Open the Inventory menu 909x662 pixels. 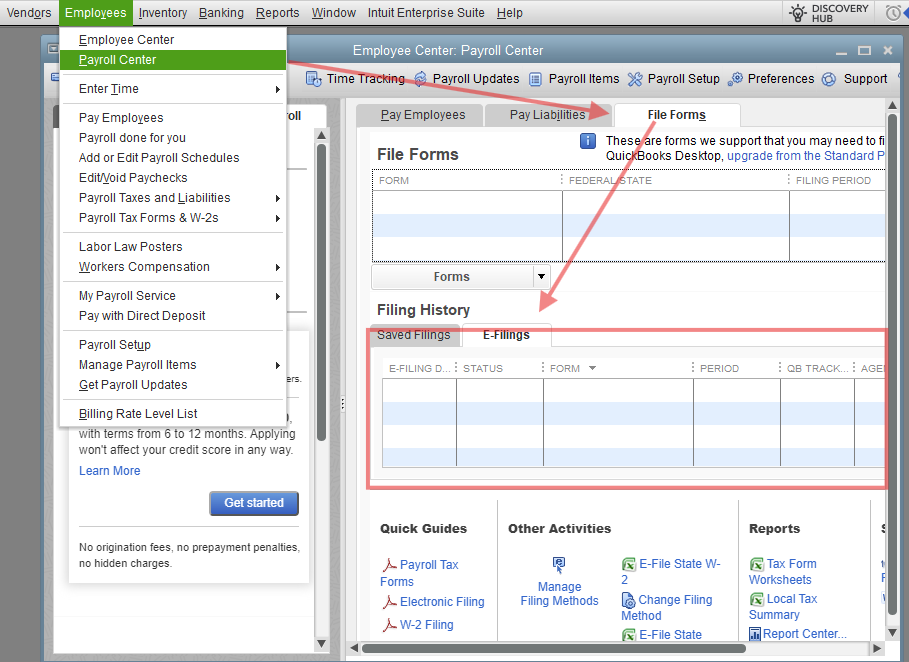(162, 12)
